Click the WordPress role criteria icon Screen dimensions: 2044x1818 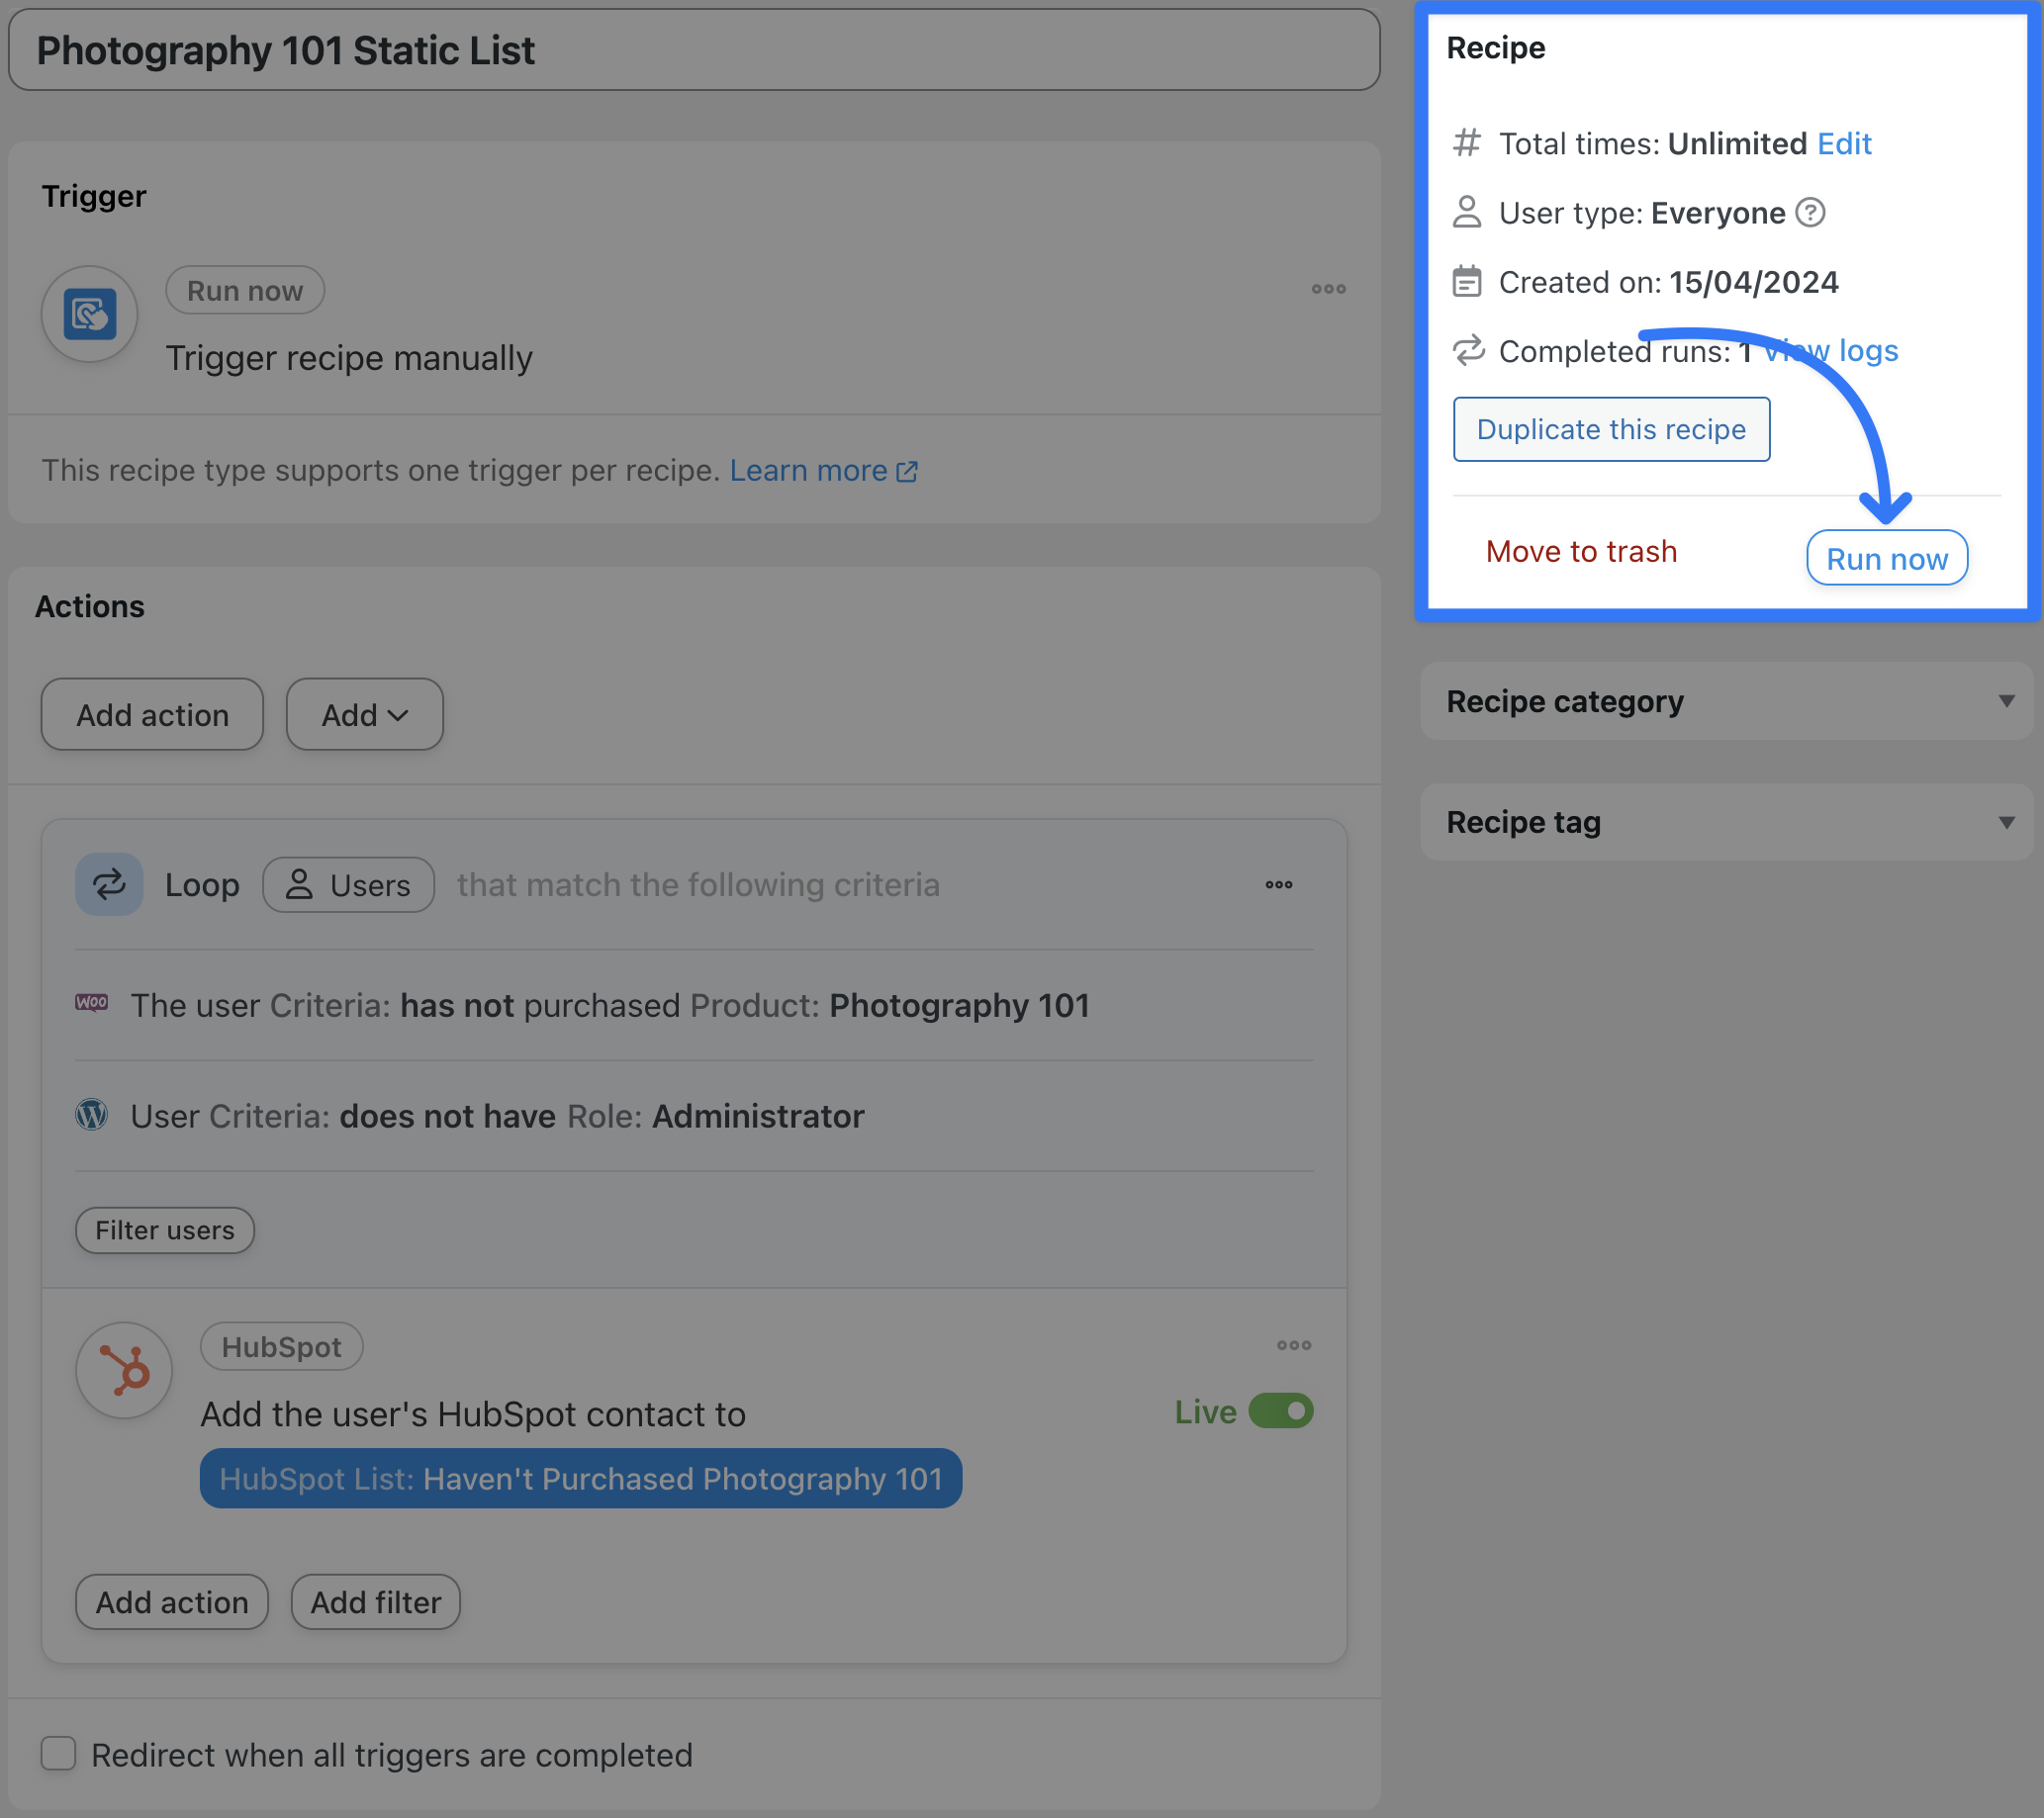[x=92, y=1115]
